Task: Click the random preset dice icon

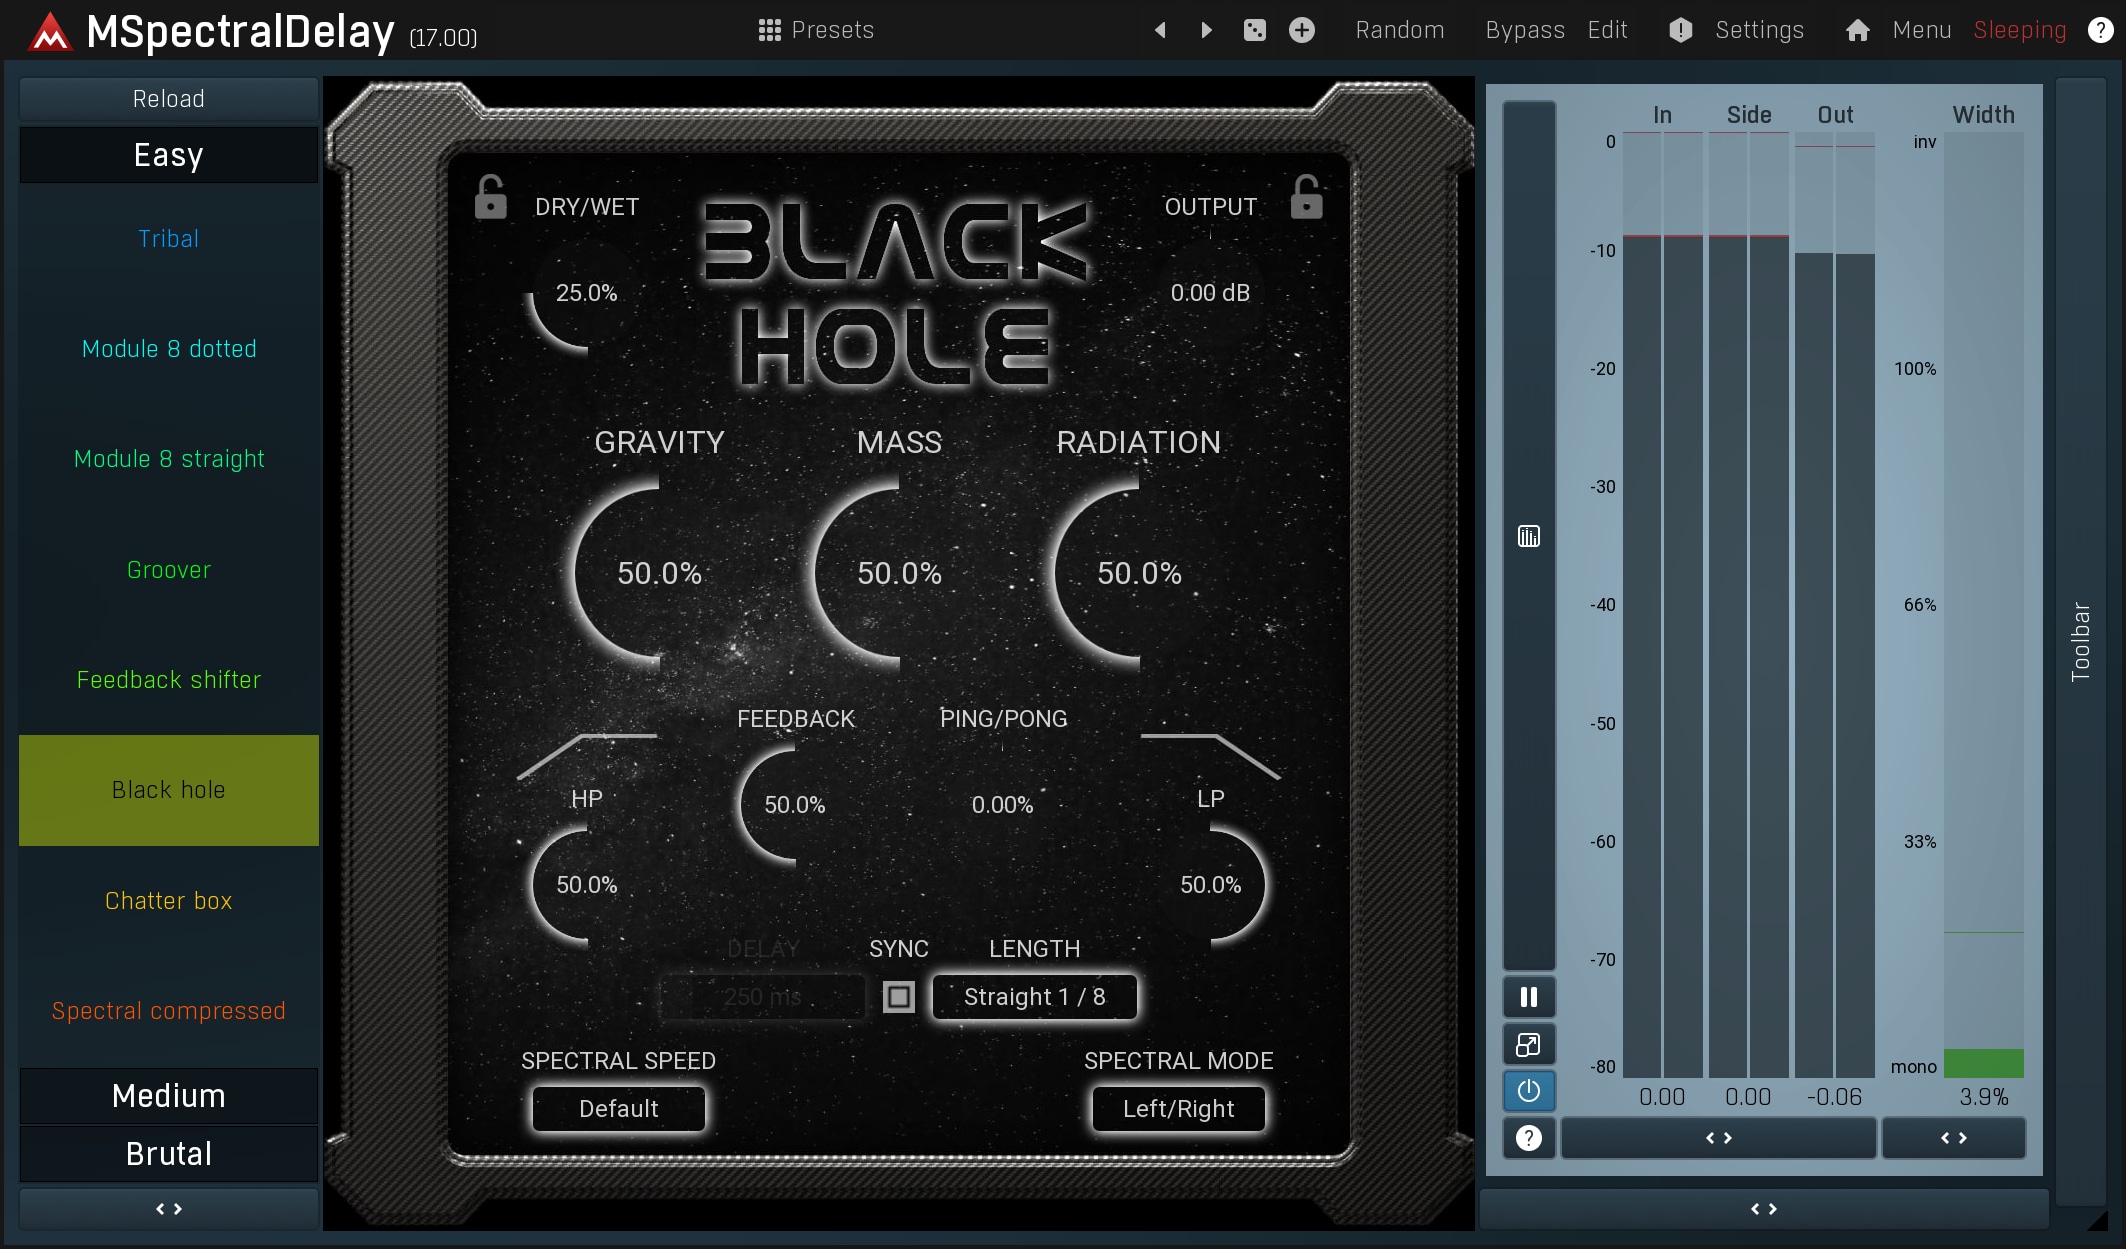Action: click(1254, 30)
